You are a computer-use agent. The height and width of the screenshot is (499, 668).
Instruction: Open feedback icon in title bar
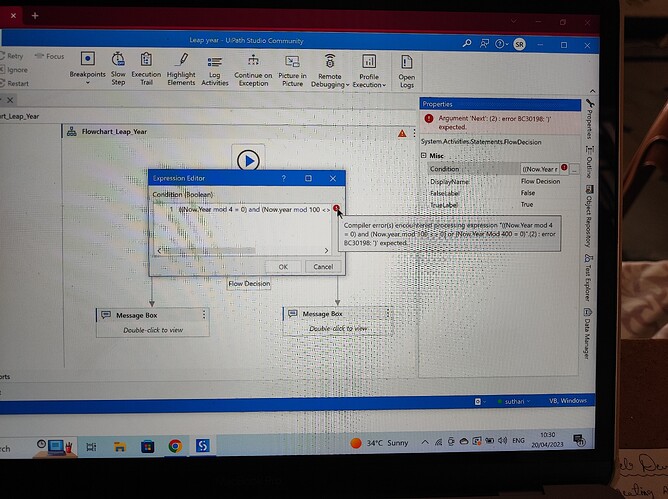[484, 43]
